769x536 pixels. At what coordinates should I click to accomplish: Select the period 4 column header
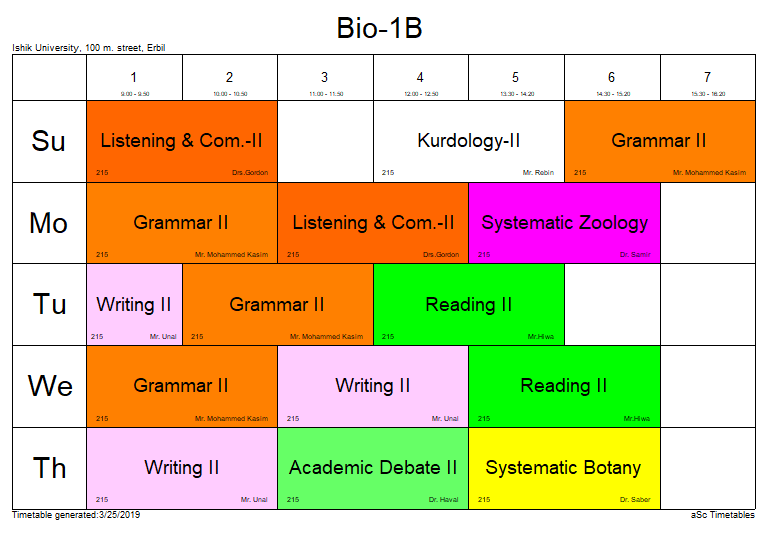421,78
